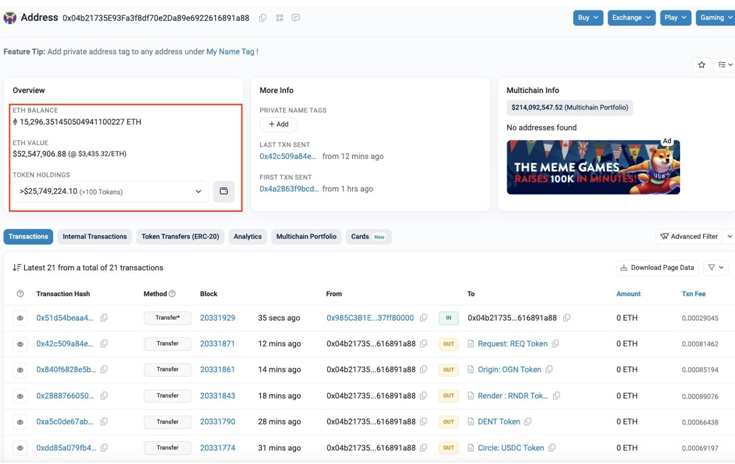Toggle eye icon for transaction 0x840f6828e5b
Image resolution: width=735 pixels, height=464 pixels.
pyautogui.click(x=20, y=370)
